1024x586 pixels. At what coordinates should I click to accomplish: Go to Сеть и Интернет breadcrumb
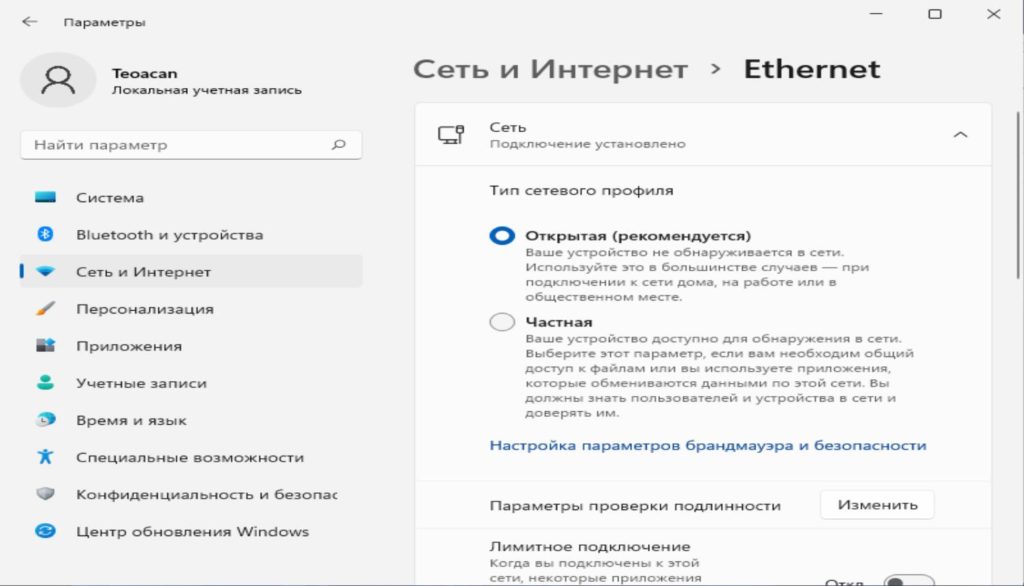click(550, 70)
